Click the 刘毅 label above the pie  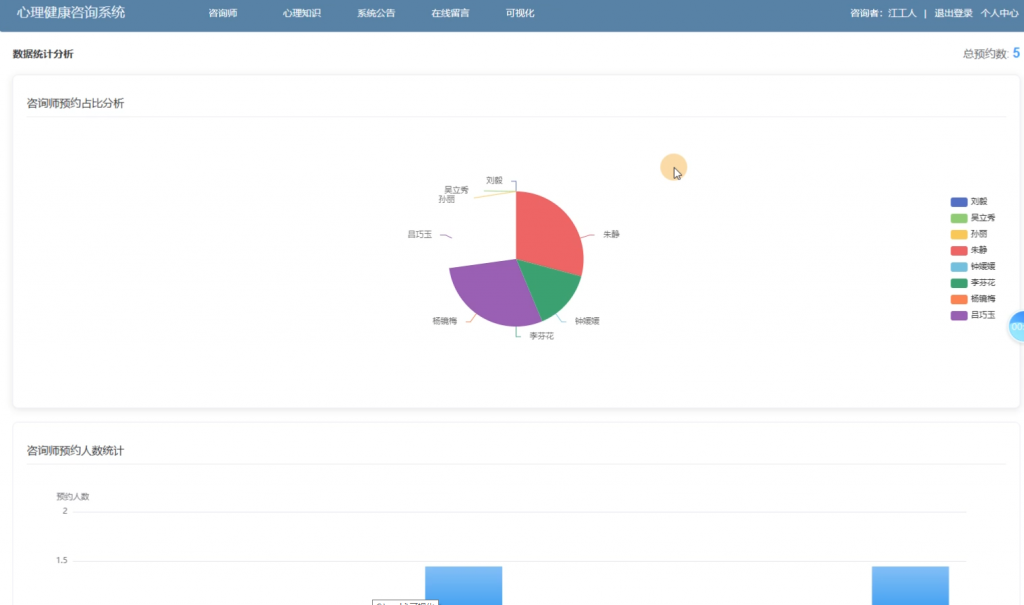(x=494, y=180)
